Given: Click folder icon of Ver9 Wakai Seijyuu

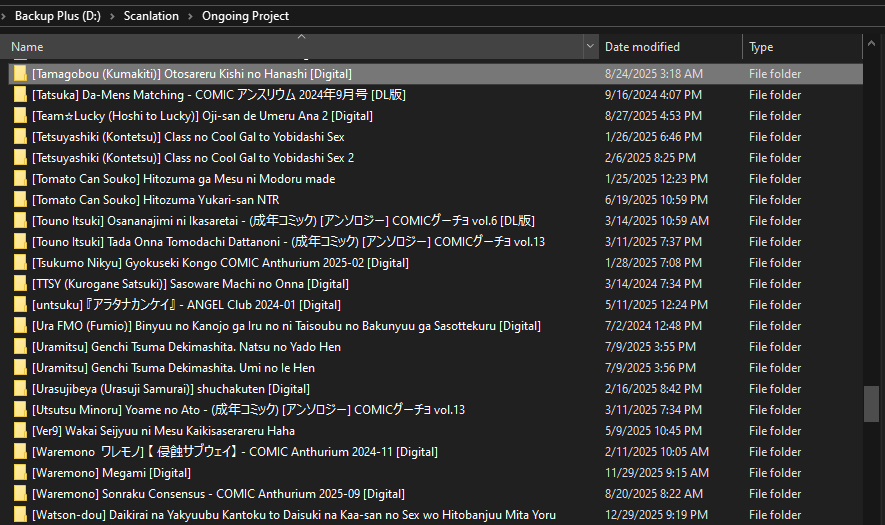Looking at the screenshot, I should pyautogui.click(x=20, y=430).
